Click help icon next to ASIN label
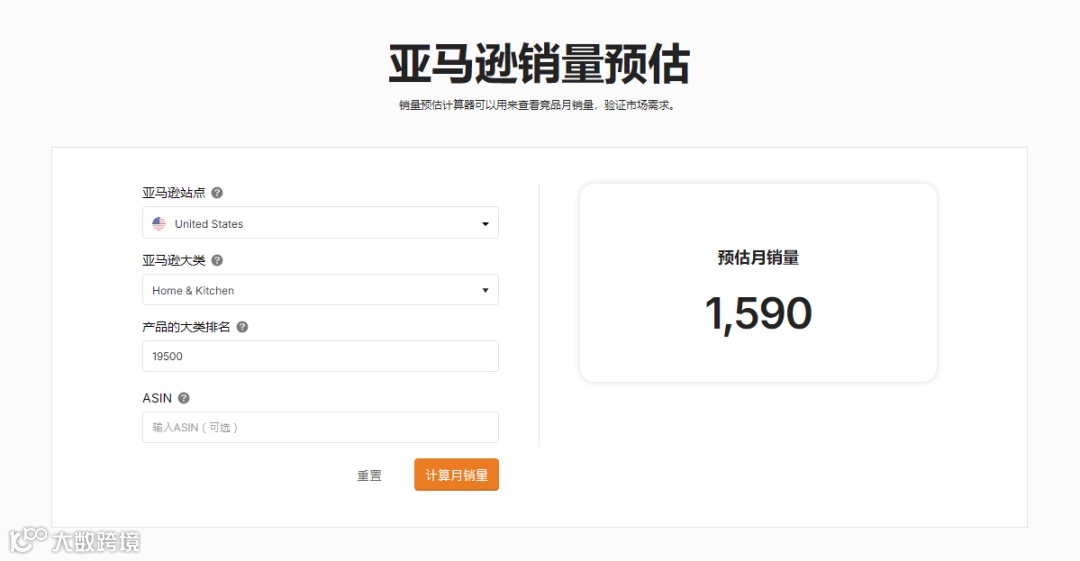 coord(184,398)
